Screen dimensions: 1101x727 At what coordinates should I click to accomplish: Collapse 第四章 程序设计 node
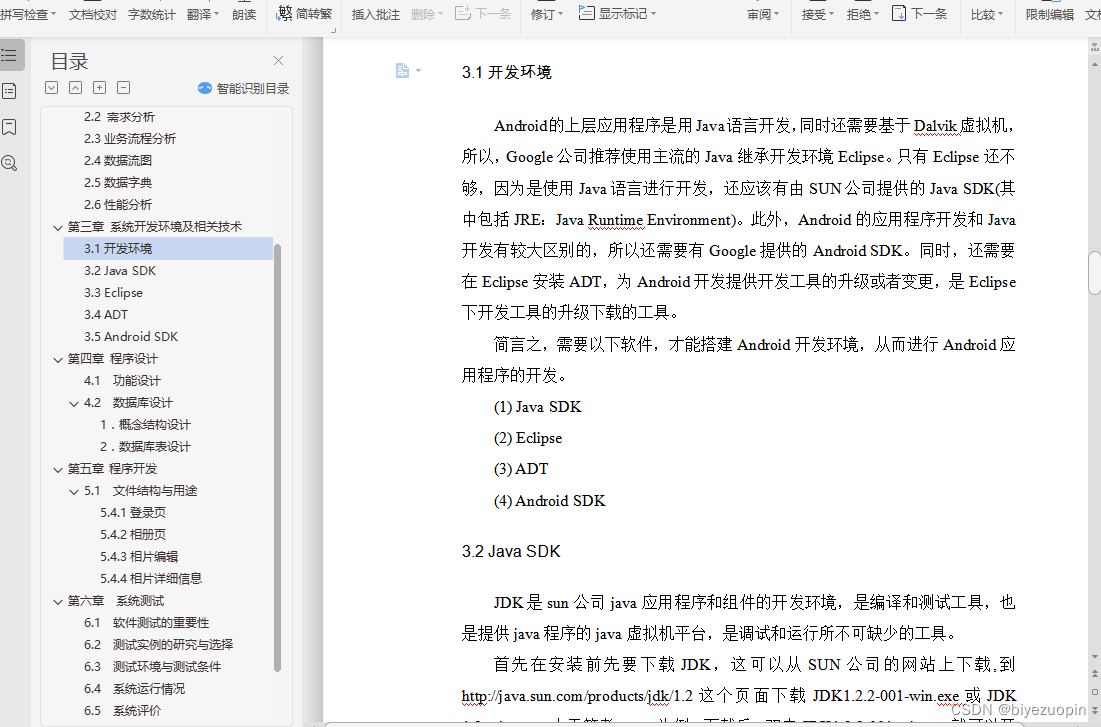pyautogui.click(x=58, y=359)
